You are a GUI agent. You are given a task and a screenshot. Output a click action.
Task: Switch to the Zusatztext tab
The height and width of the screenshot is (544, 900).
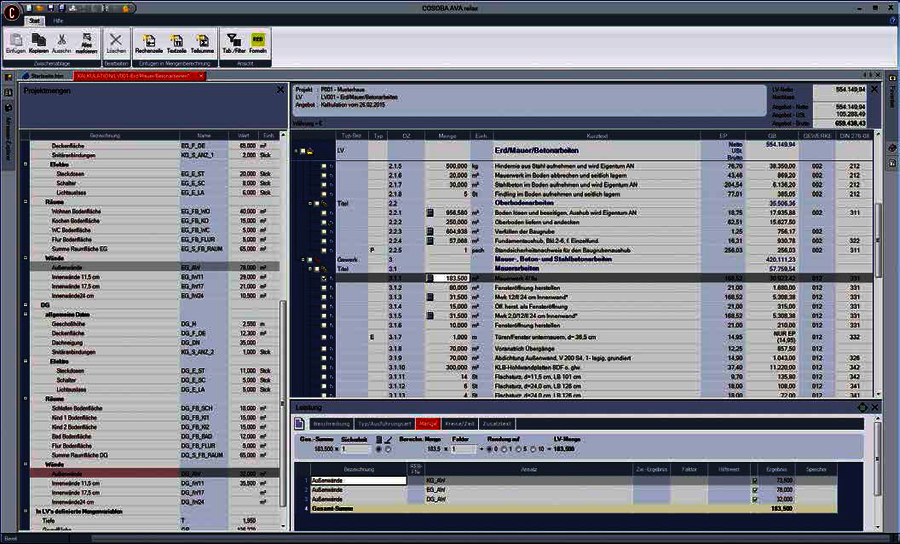point(497,423)
